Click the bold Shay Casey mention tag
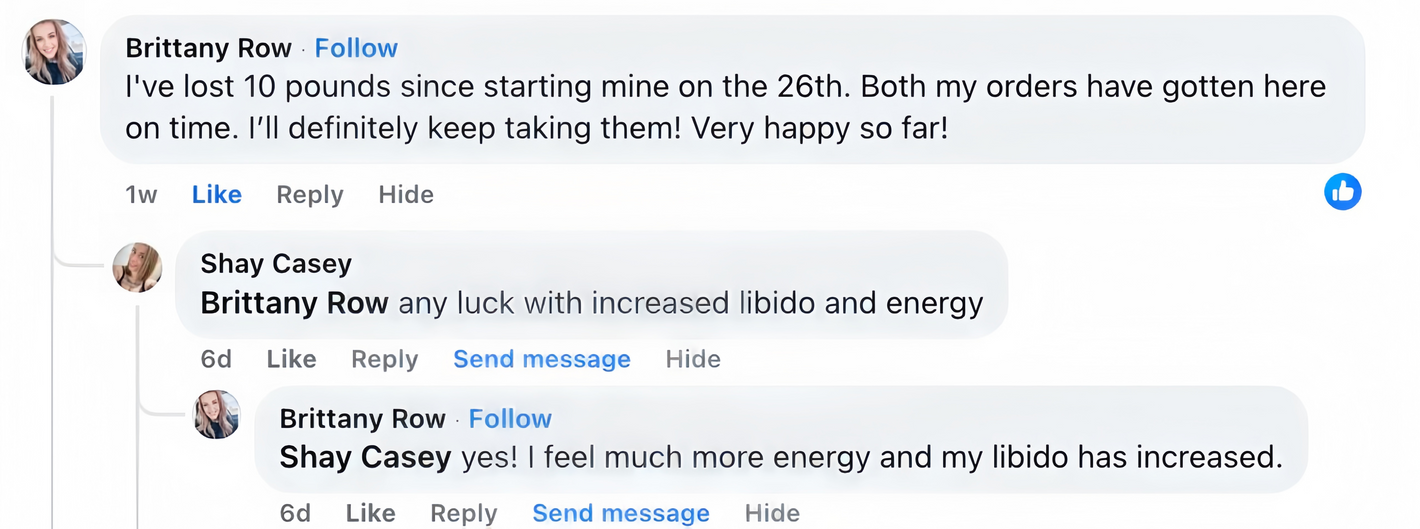Image resolution: width=1420 pixels, height=529 pixels. point(365,457)
